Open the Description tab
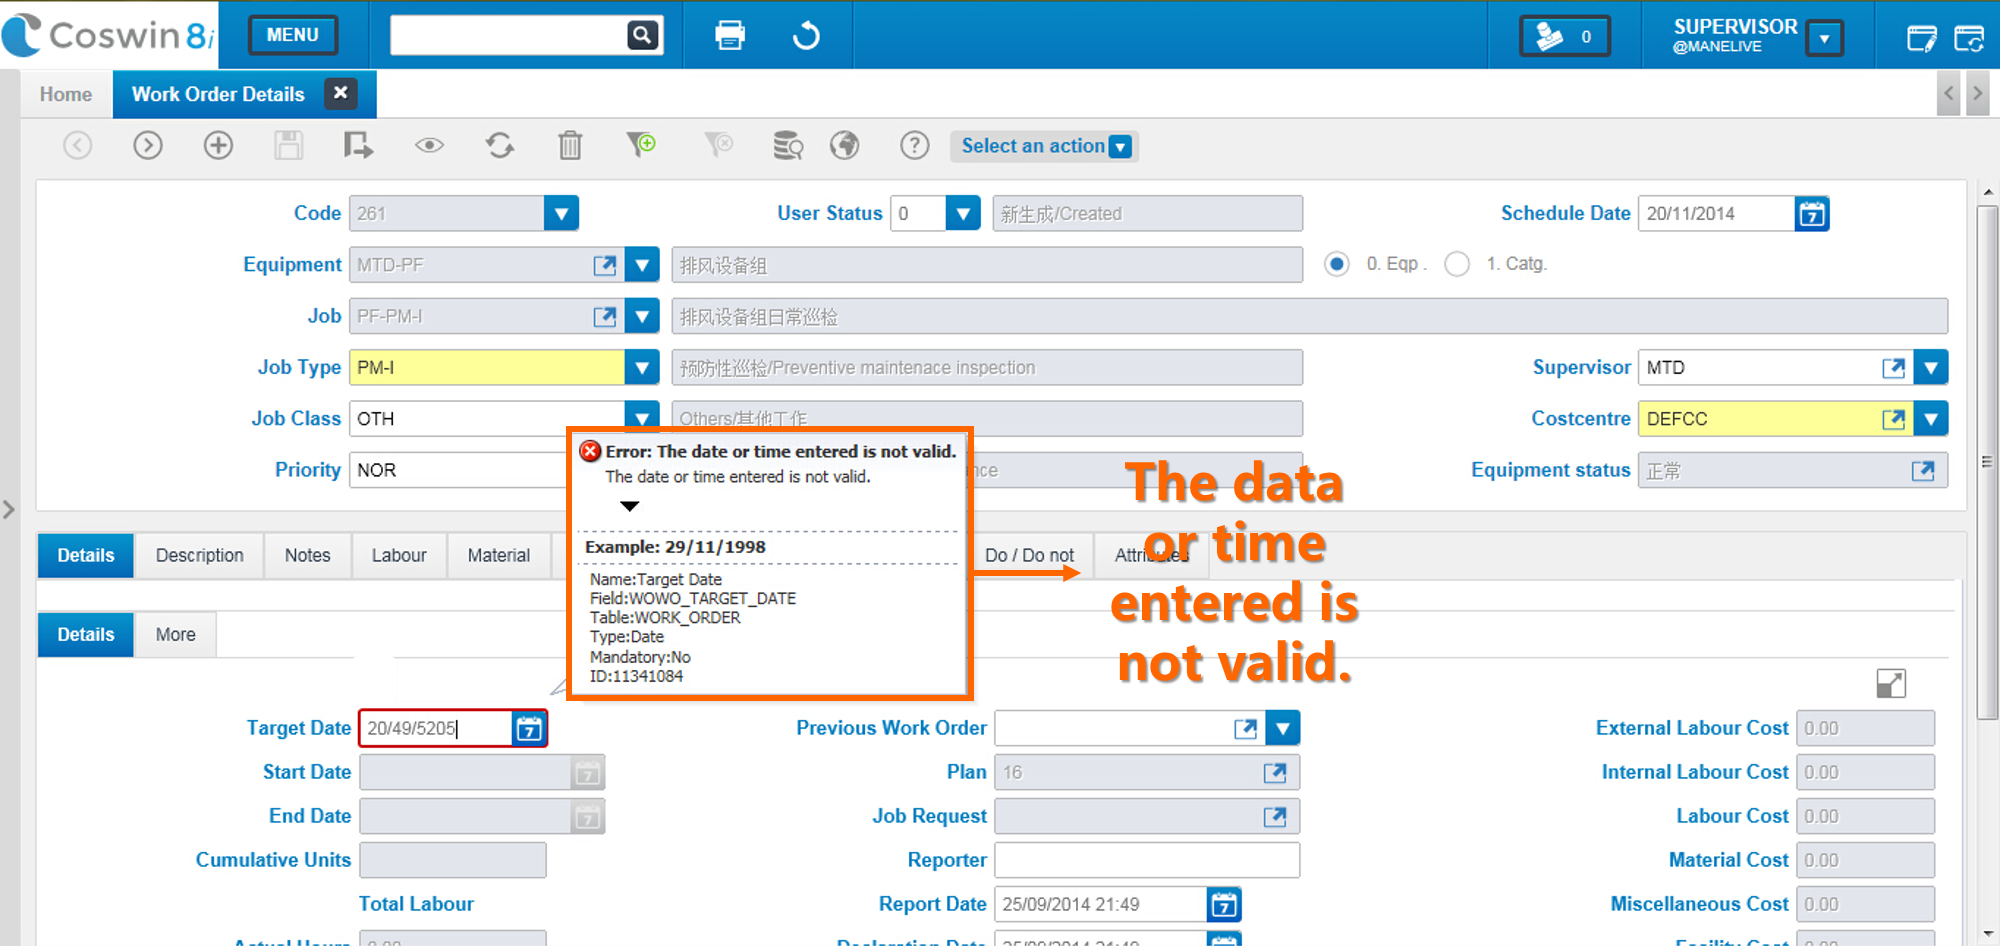2000x946 pixels. (x=199, y=556)
